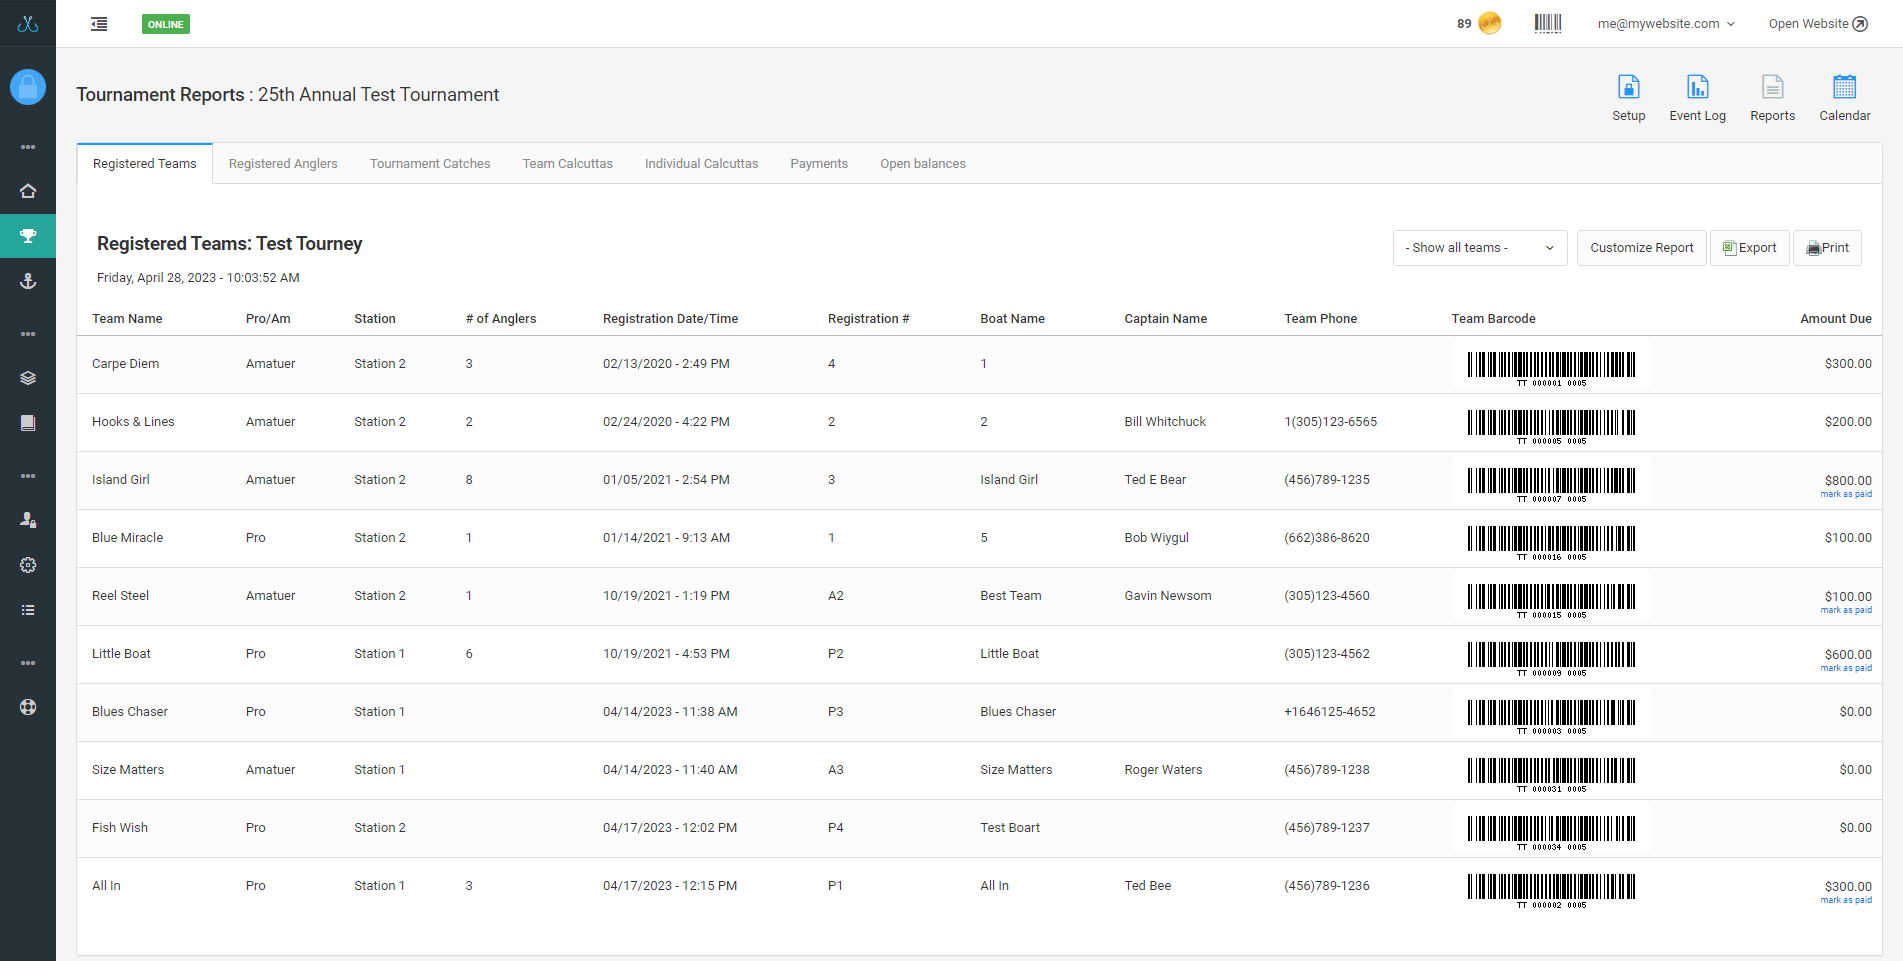Image resolution: width=1903 pixels, height=961 pixels.
Task: Click the Pro/Am column header
Action: click(x=268, y=319)
